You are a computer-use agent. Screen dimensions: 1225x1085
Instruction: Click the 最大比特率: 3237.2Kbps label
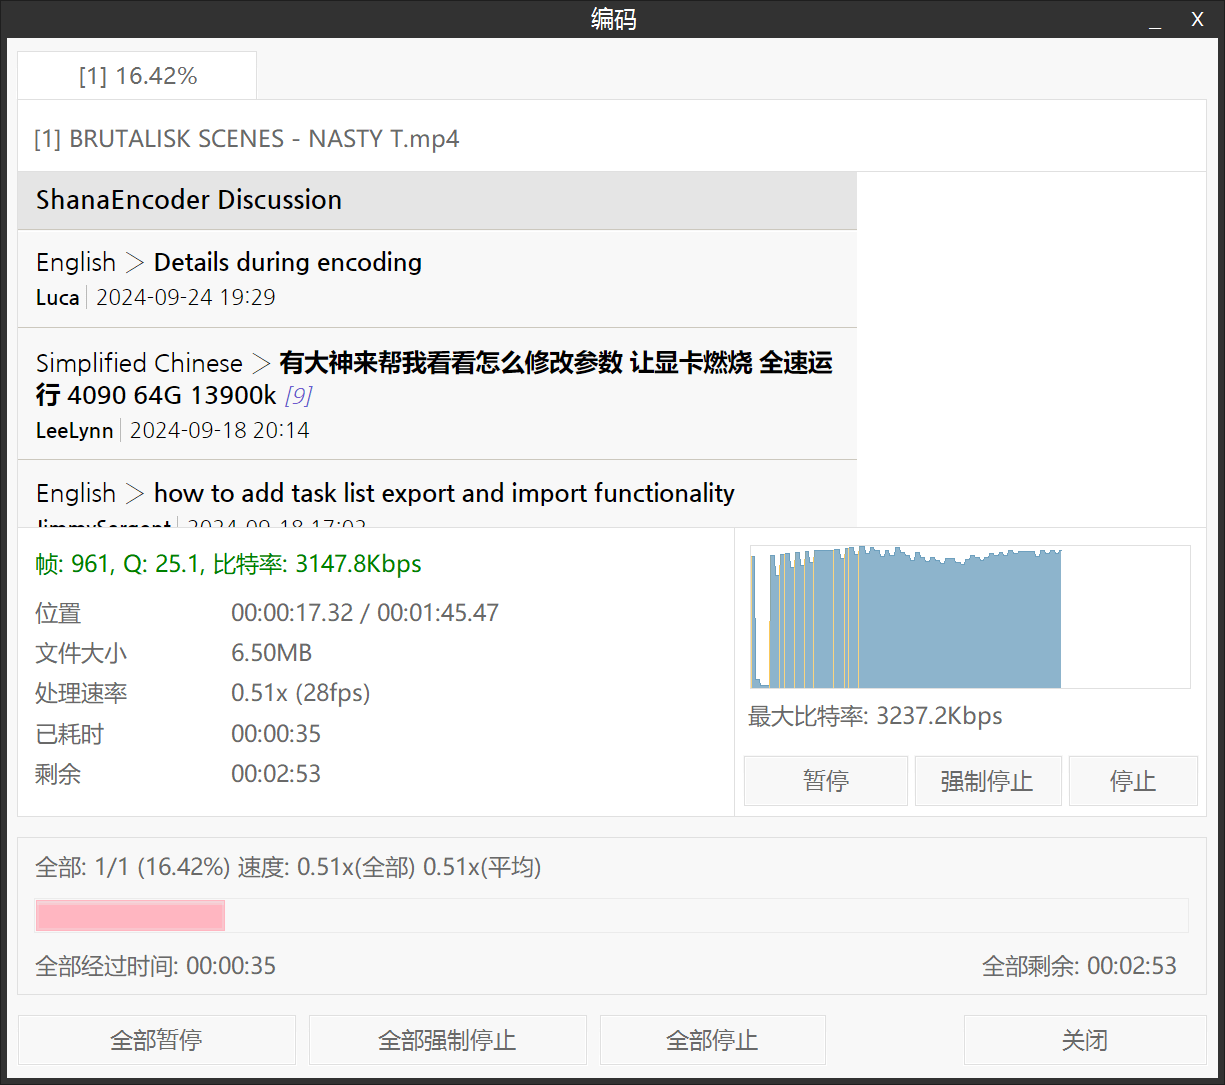click(875, 716)
